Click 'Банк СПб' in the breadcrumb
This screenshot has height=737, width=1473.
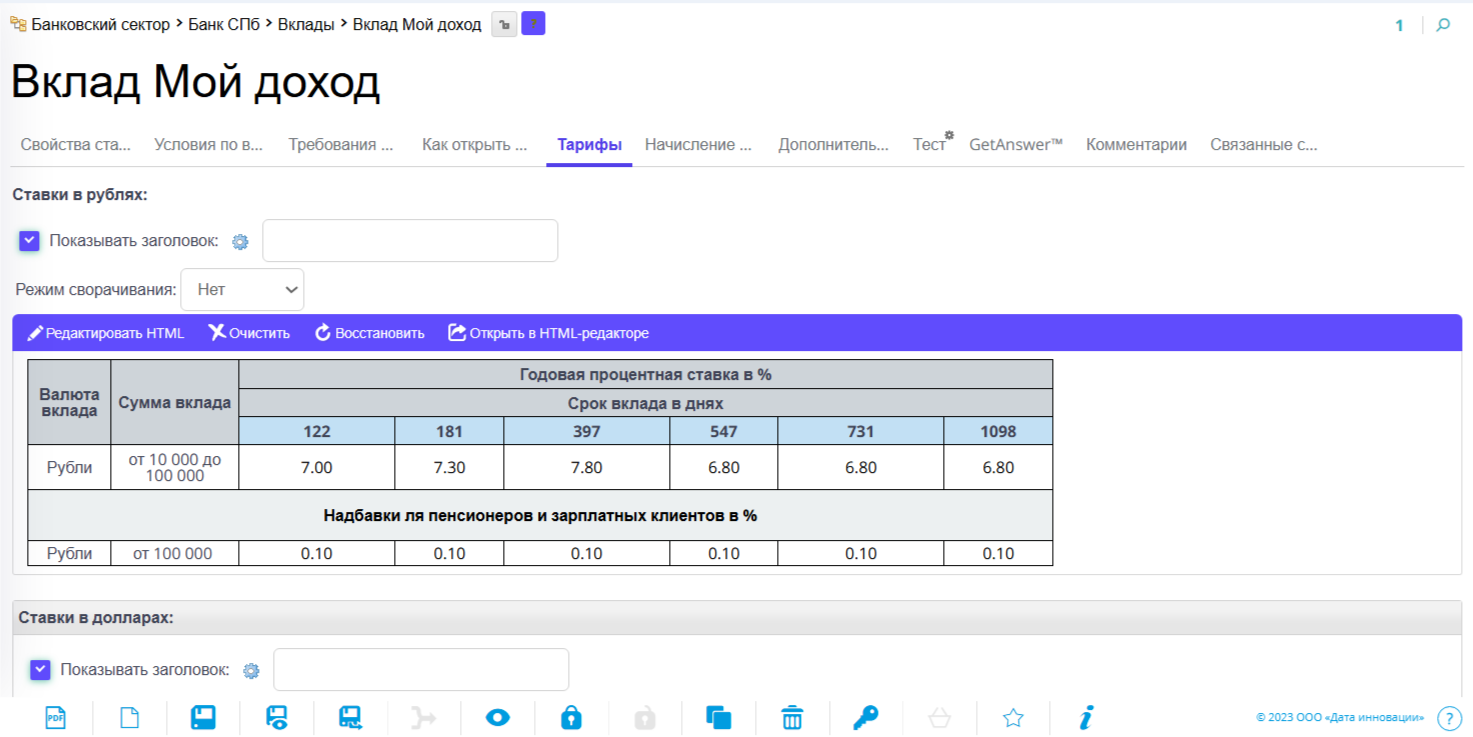[224, 25]
